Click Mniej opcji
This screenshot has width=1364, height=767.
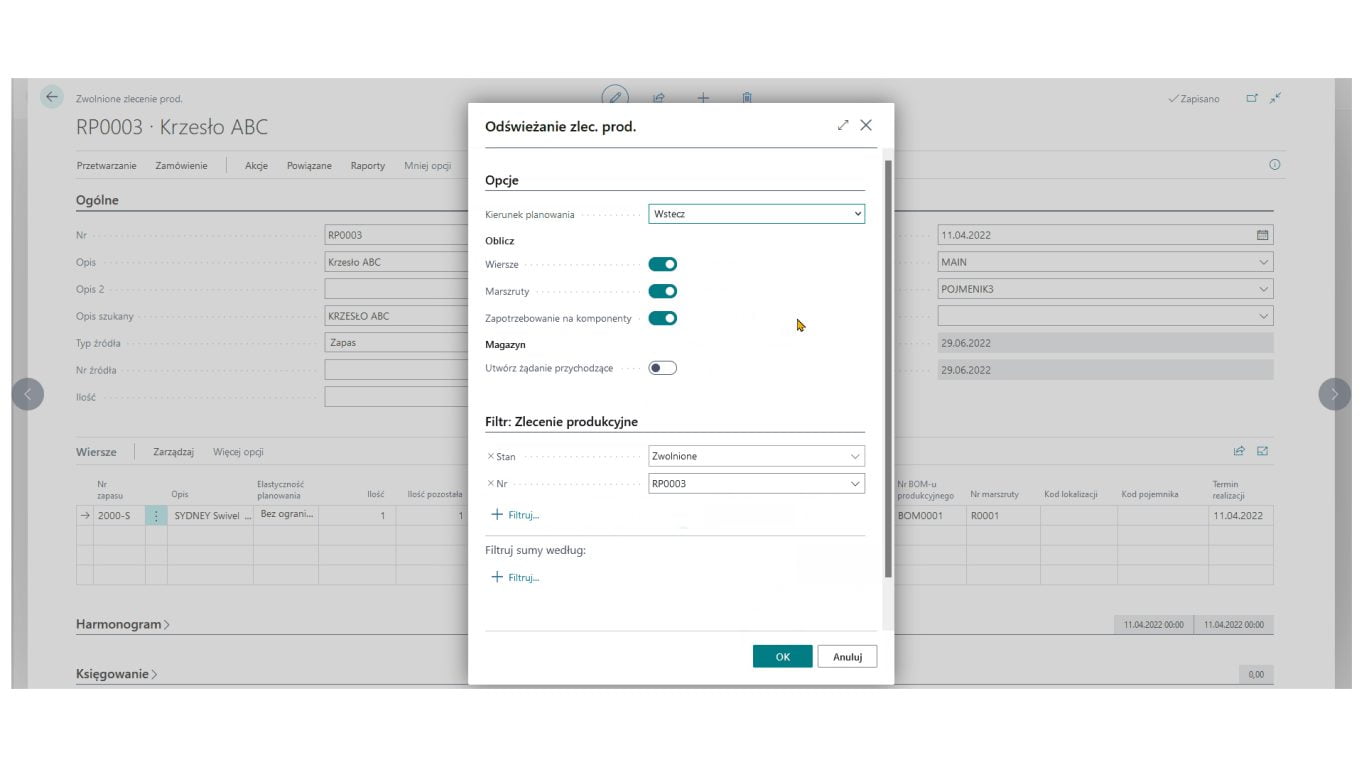[427, 166]
